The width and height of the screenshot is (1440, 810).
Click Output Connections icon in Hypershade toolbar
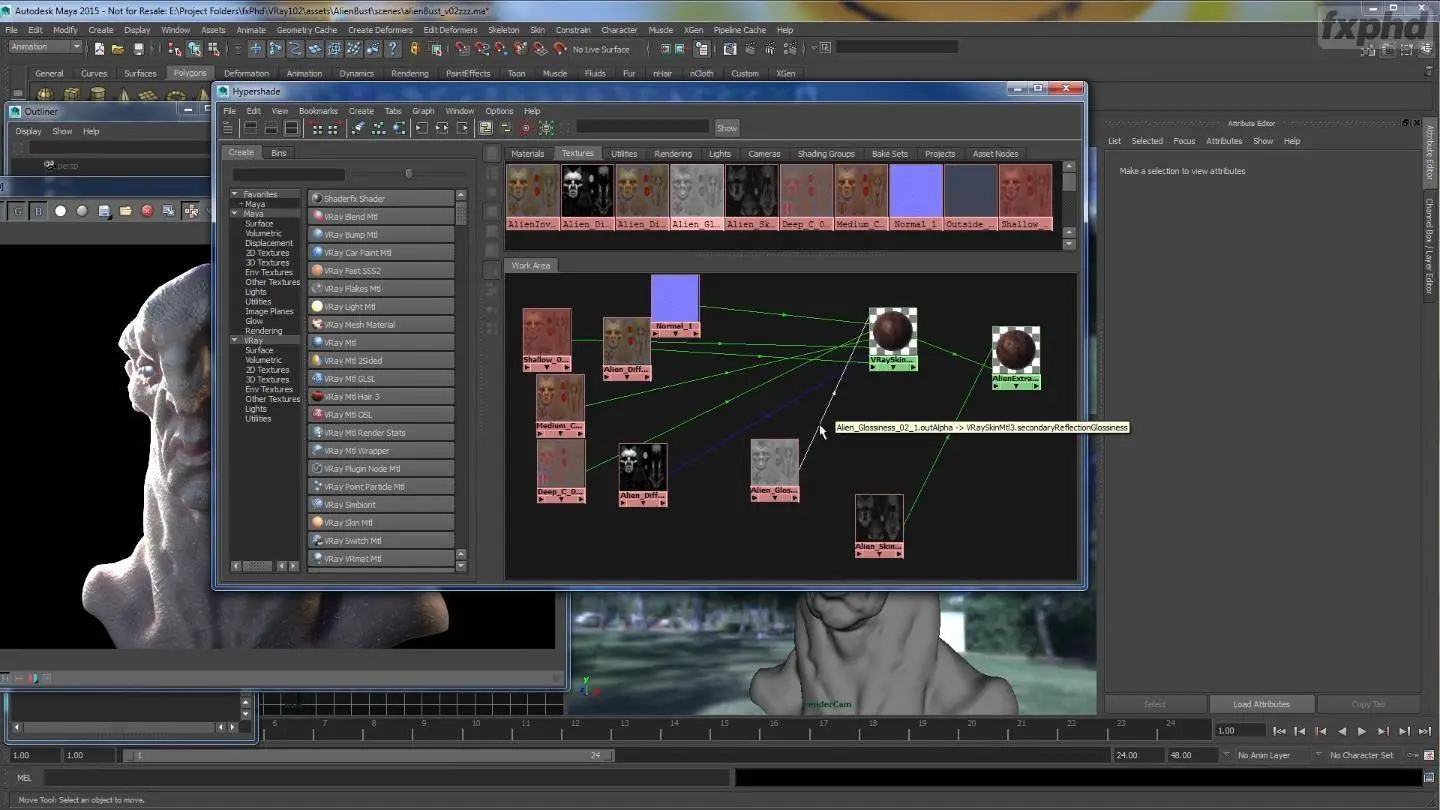coord(462,128)
